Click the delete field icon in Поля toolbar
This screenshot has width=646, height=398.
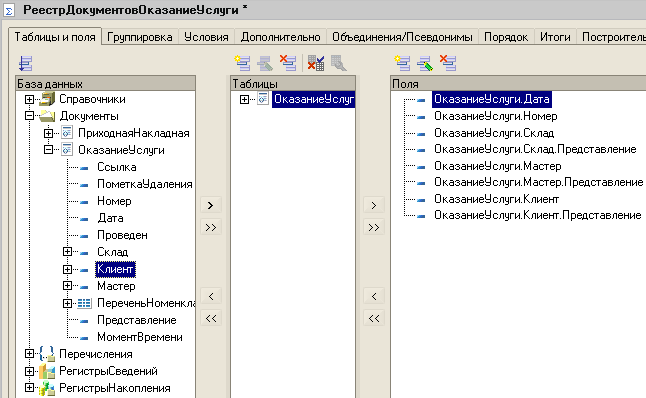pyautogui.click(x=448, y=63)
